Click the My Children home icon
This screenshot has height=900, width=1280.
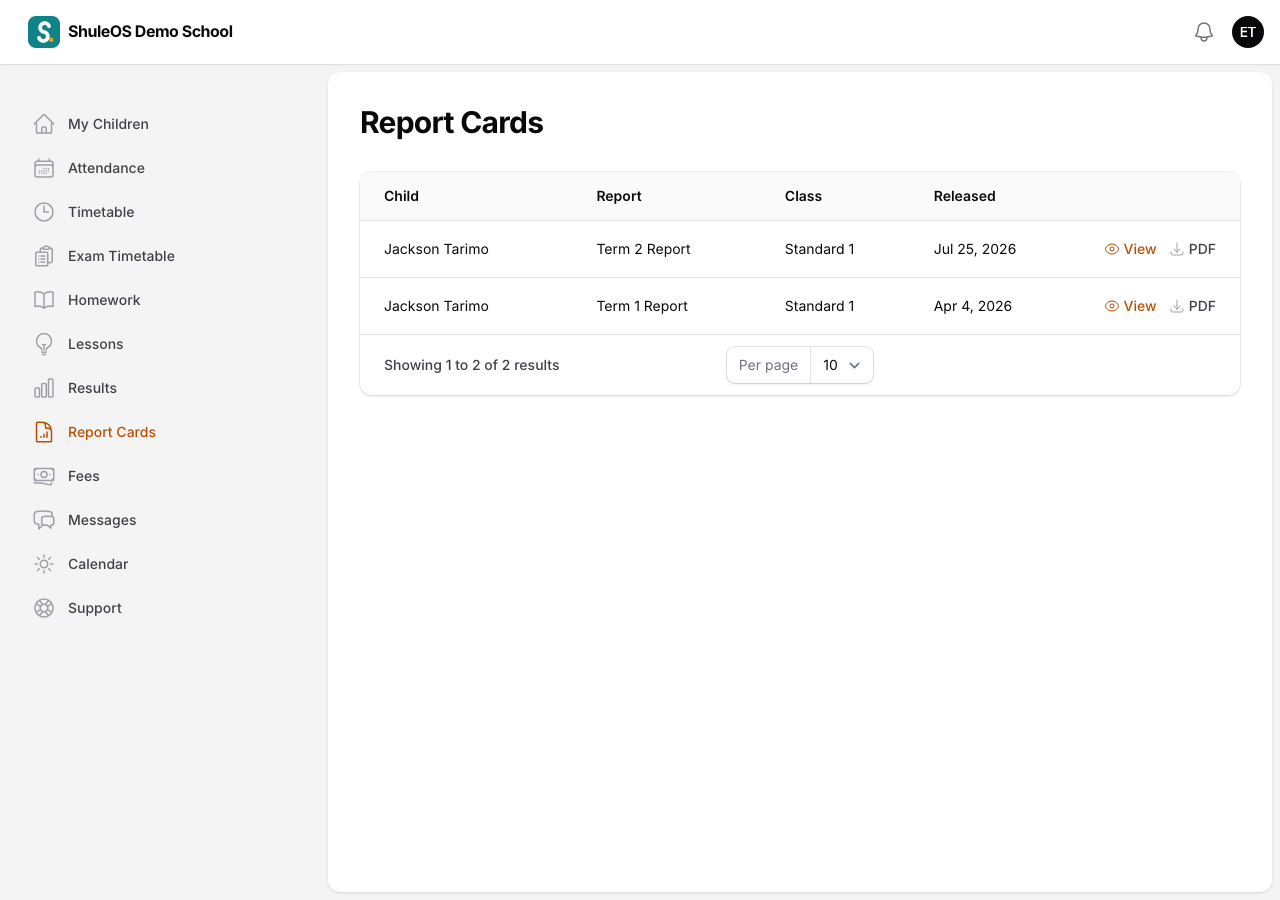tap(44, 124)
